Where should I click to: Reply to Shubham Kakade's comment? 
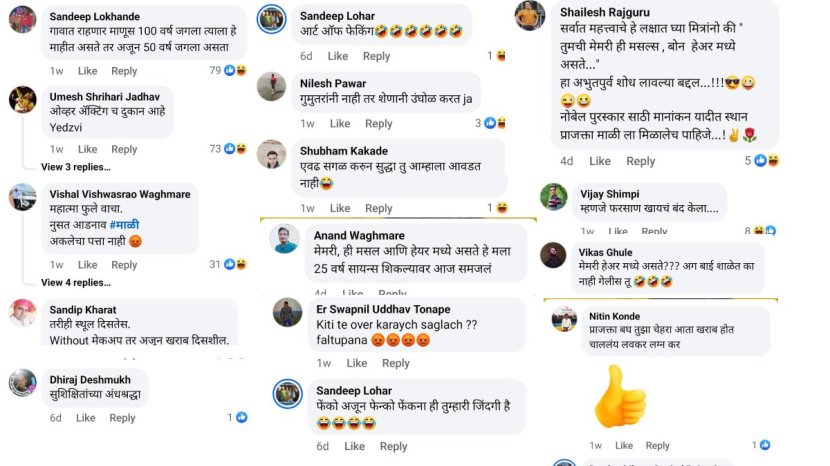pyautogui.click(x=378, y=208)
